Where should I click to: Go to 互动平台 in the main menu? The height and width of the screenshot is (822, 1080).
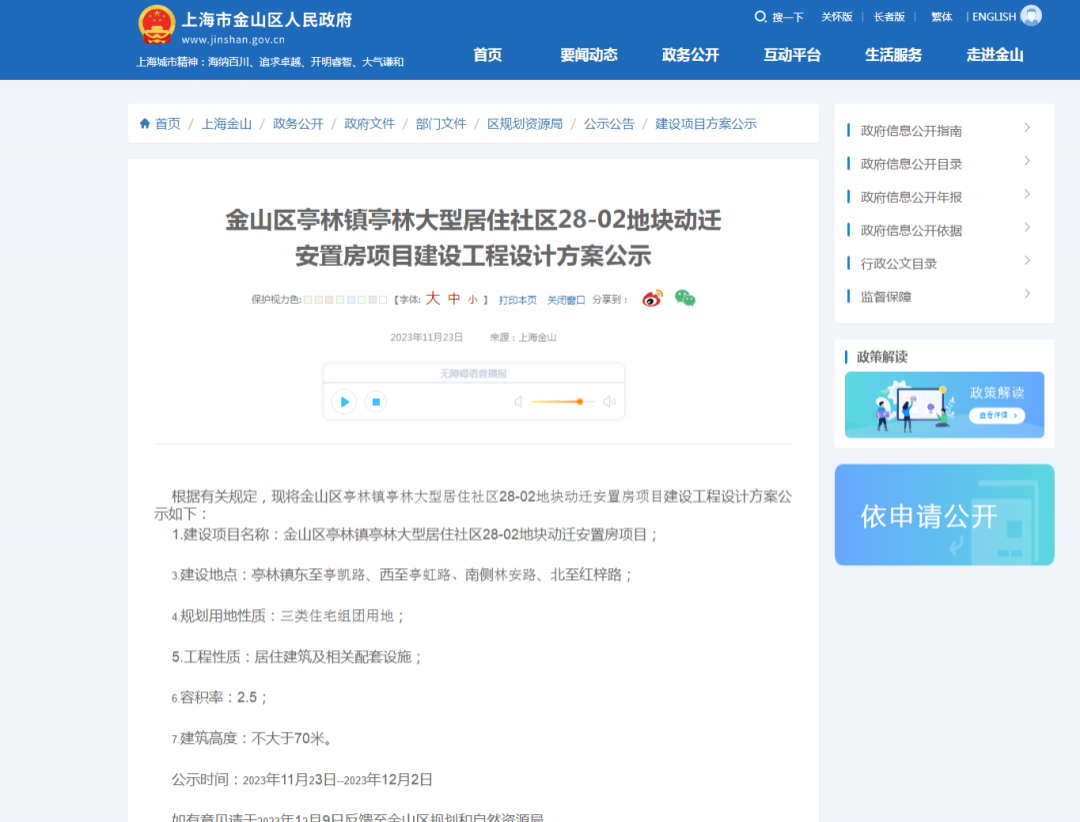(792, 55)
